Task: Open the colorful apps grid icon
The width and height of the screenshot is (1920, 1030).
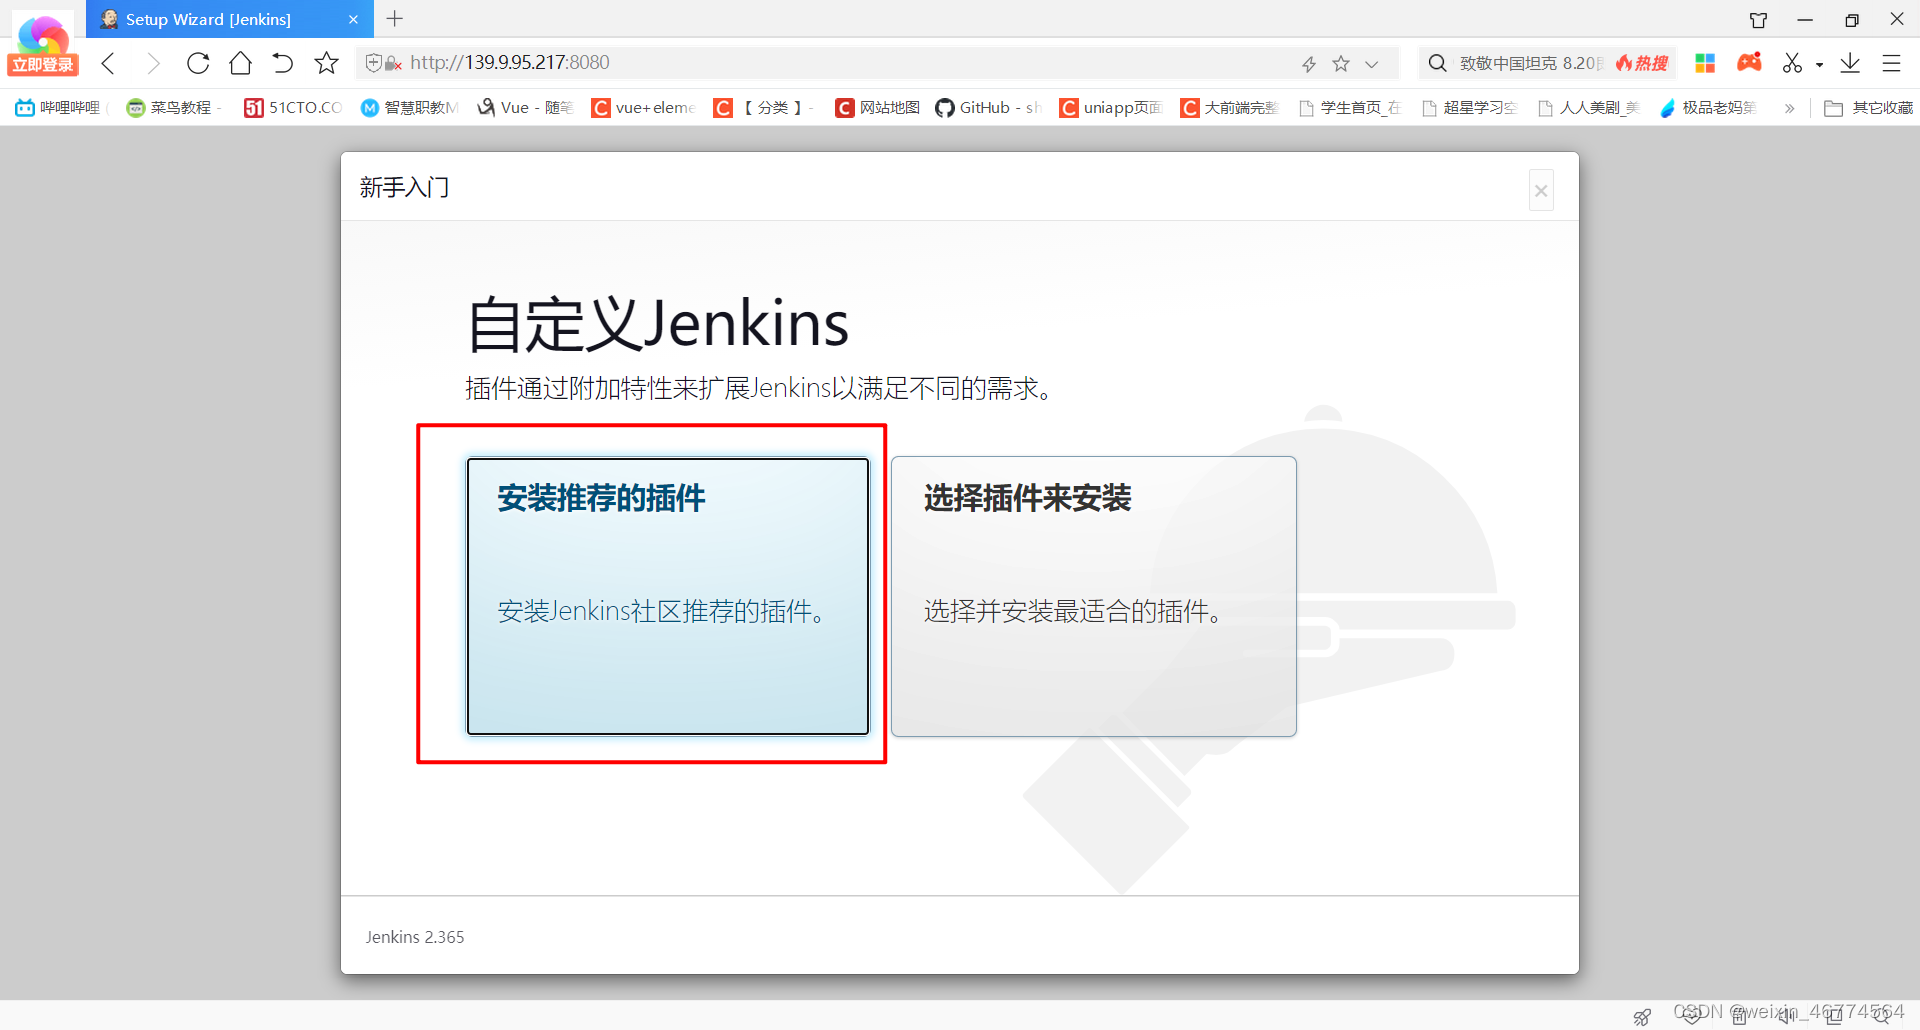Action: (x=1705, y=63)
